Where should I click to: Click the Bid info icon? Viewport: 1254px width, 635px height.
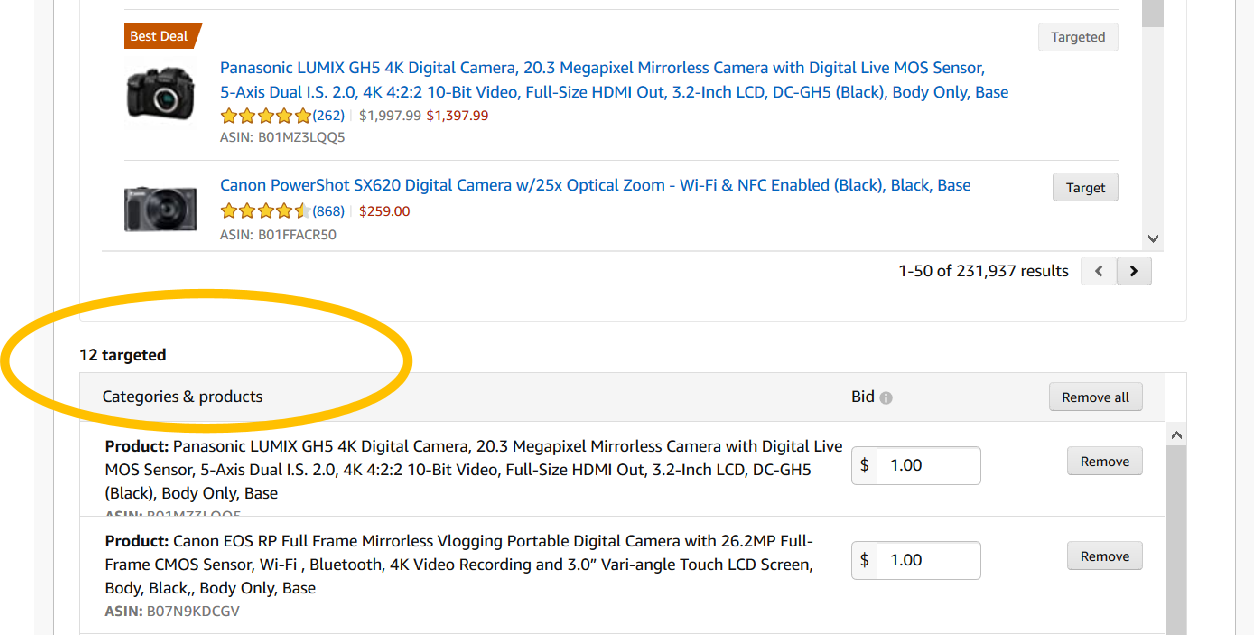(x=886, y=398)
